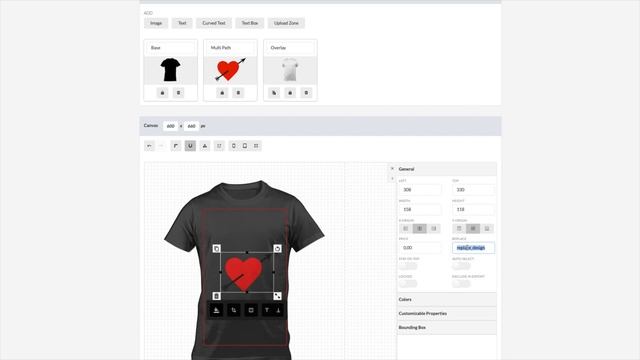
Task: Lock the Multi Path layer
Action: [222, 93]
